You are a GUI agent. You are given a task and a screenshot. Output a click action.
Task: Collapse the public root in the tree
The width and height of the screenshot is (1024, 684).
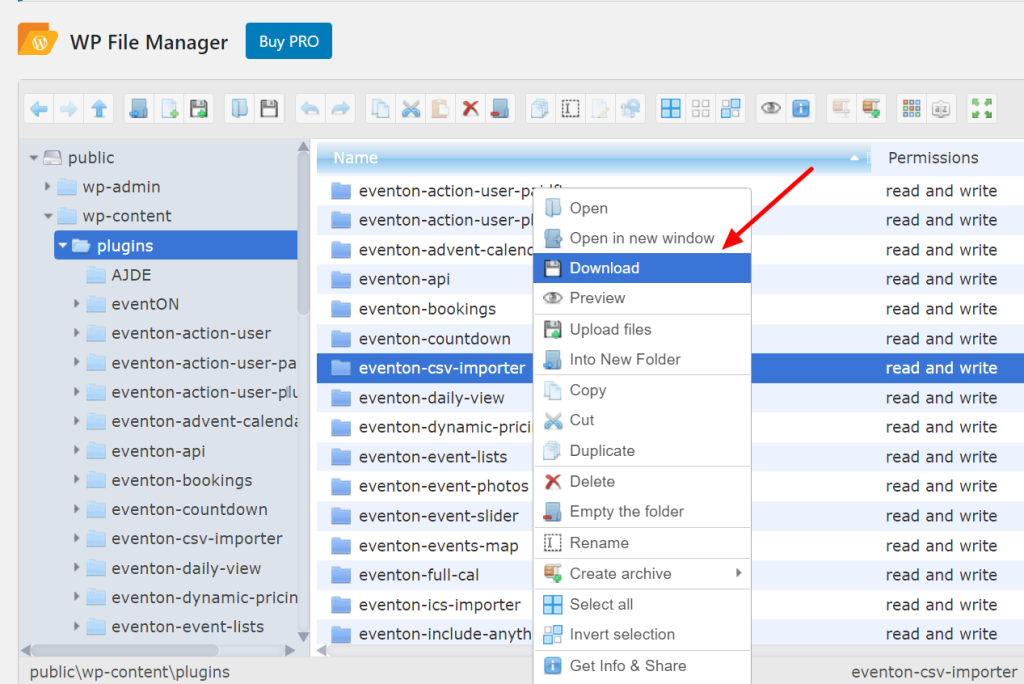33,158
